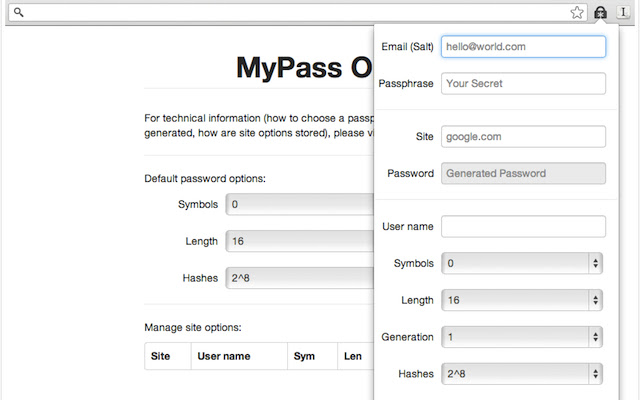Select the Generated Password field
The width and height of the screenshot is (640, 400).
(523, 173)
